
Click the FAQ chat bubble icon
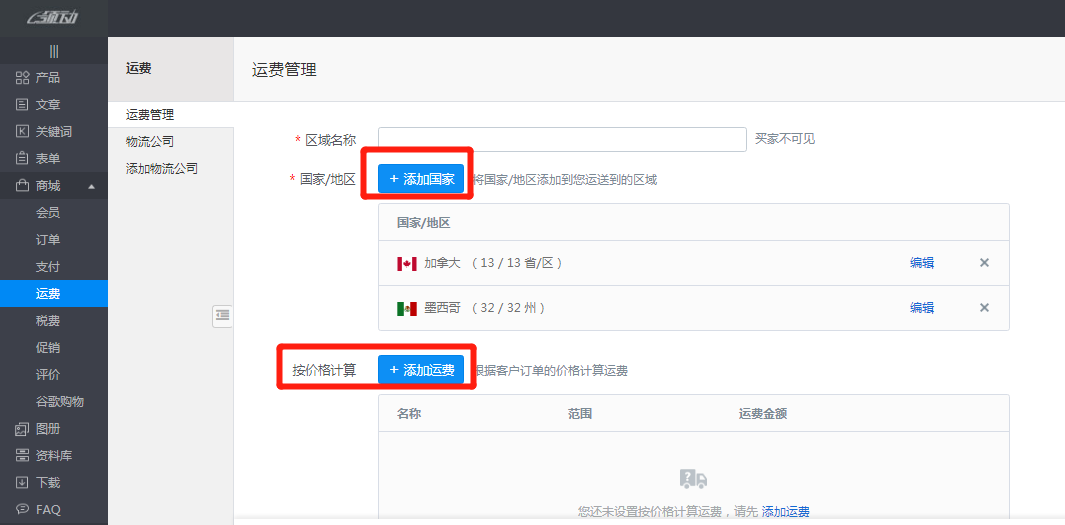[x=22, y=509]
